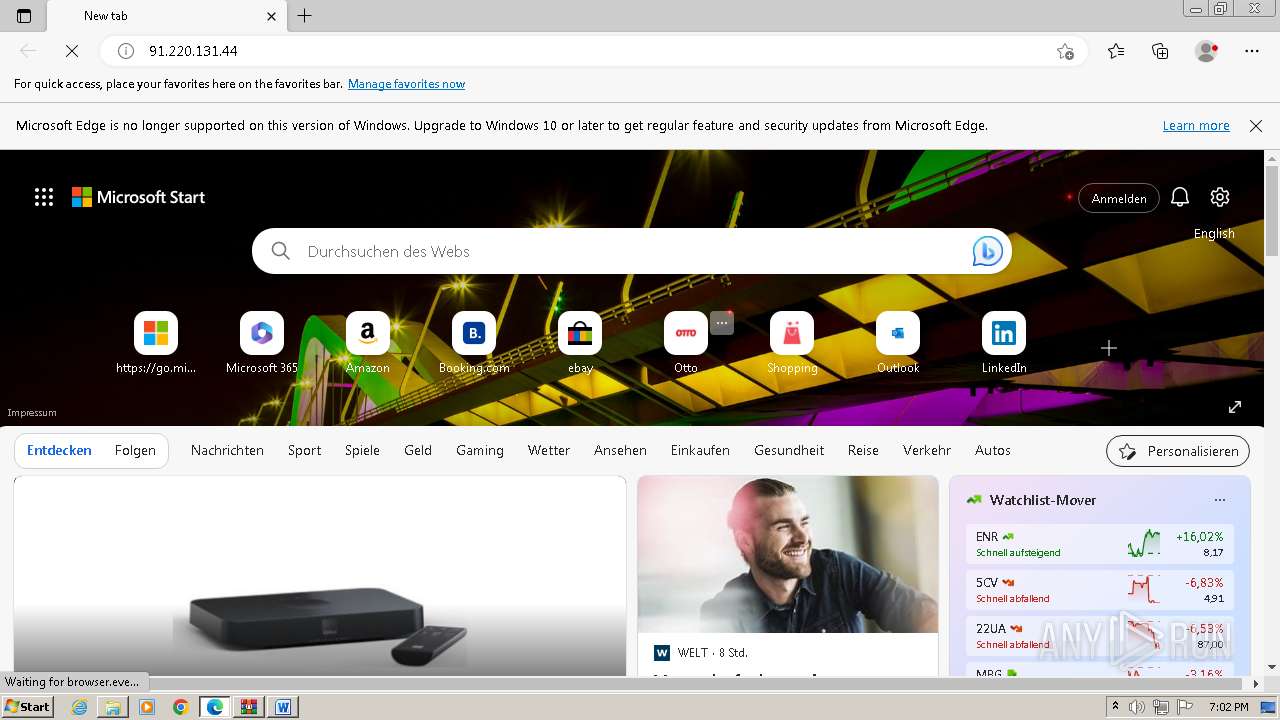Click the horizontal scrollbar right arrow
This screenshot has width=1280, height=720.
coord(1257,684)
